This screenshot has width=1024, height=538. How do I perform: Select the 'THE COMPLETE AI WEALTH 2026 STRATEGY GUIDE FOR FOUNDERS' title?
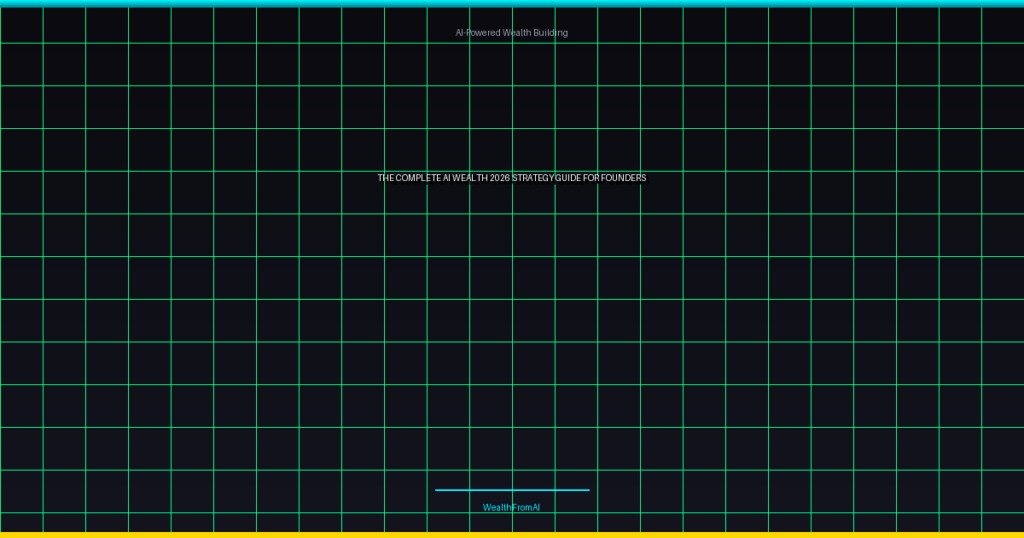coord(512,178)
